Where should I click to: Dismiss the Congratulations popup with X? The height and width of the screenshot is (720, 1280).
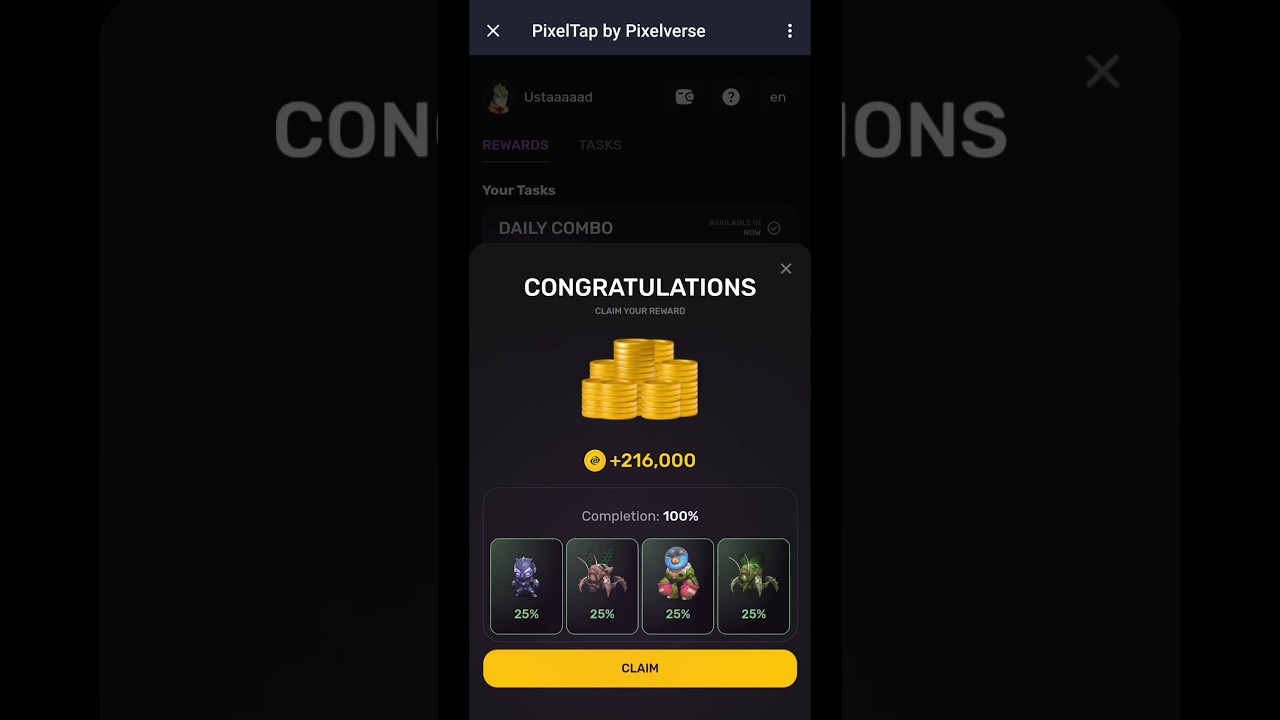point(786,268)
